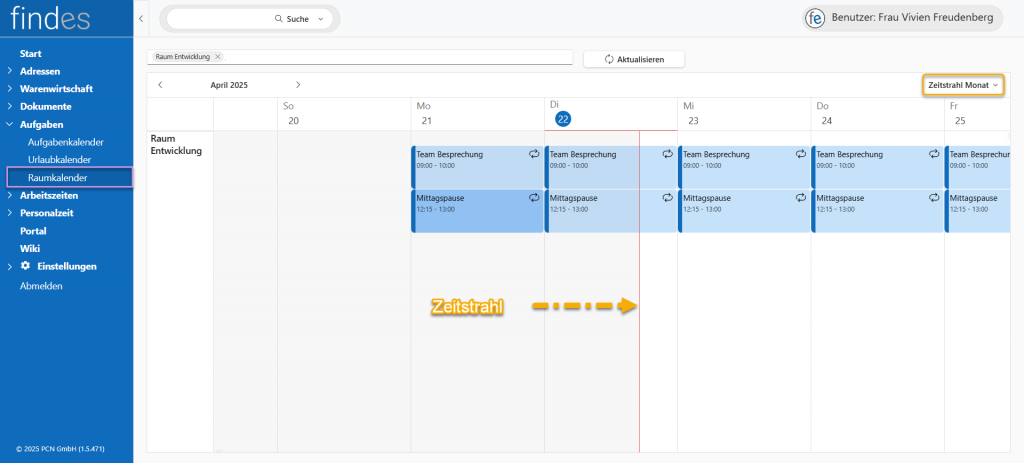Open the Zeitstrahl Monat view dropdown
Viewport: 1024px width, 463px height.
click(963, 86)
